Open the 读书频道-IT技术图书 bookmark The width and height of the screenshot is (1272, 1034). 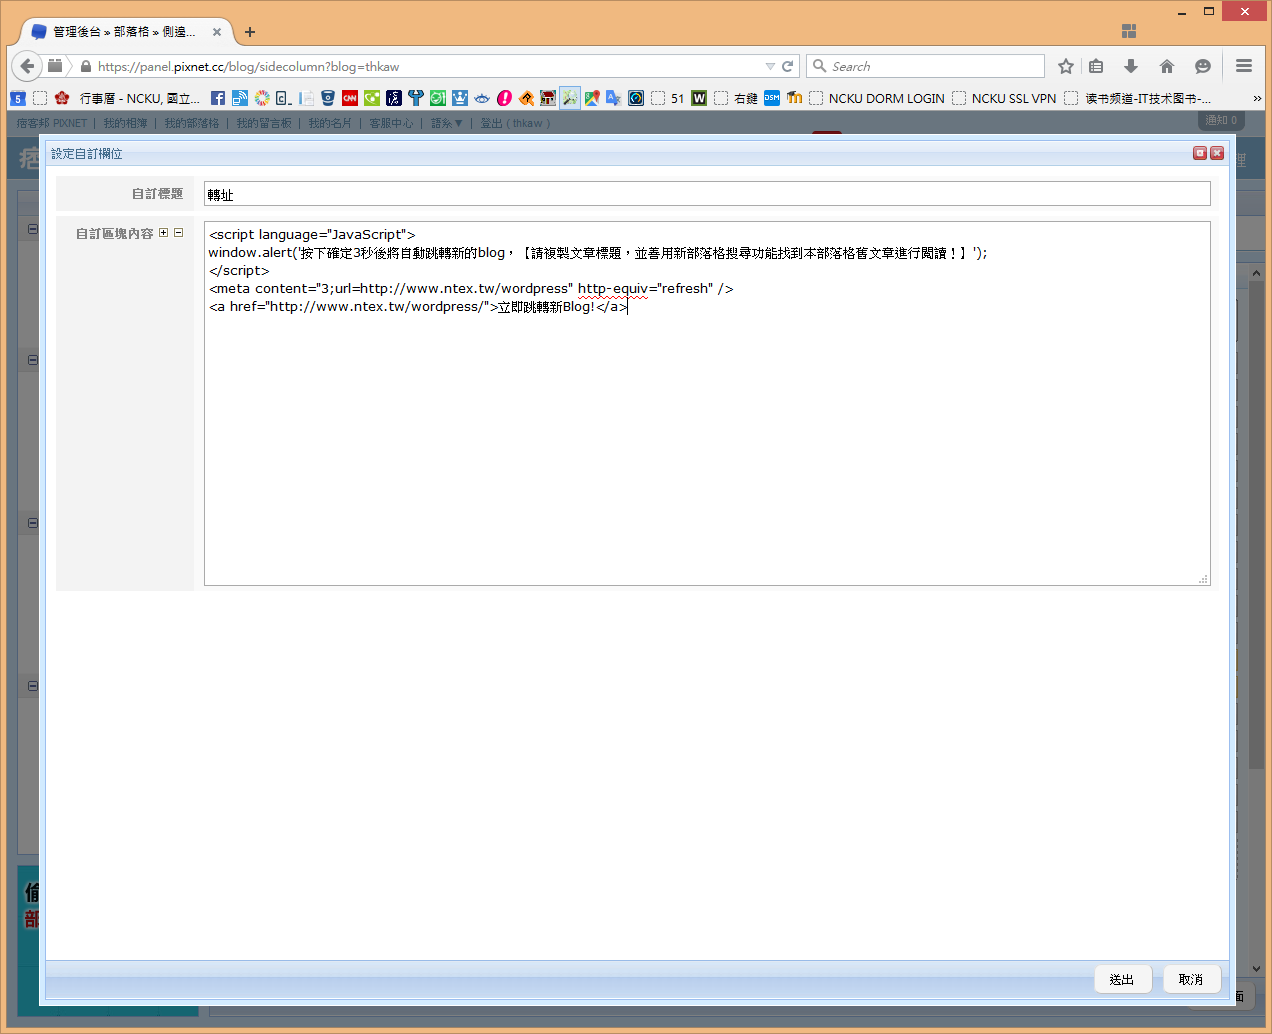1138,98
